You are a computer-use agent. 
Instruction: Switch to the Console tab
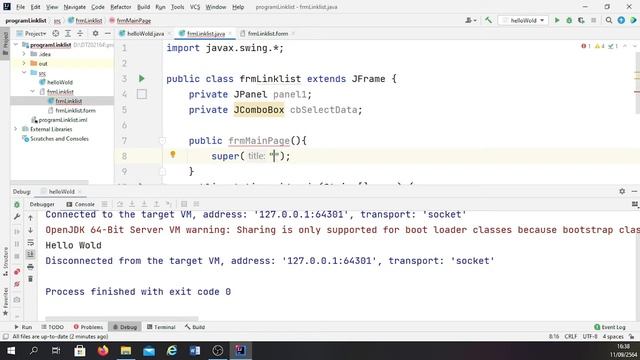click(x=80, y=204)
